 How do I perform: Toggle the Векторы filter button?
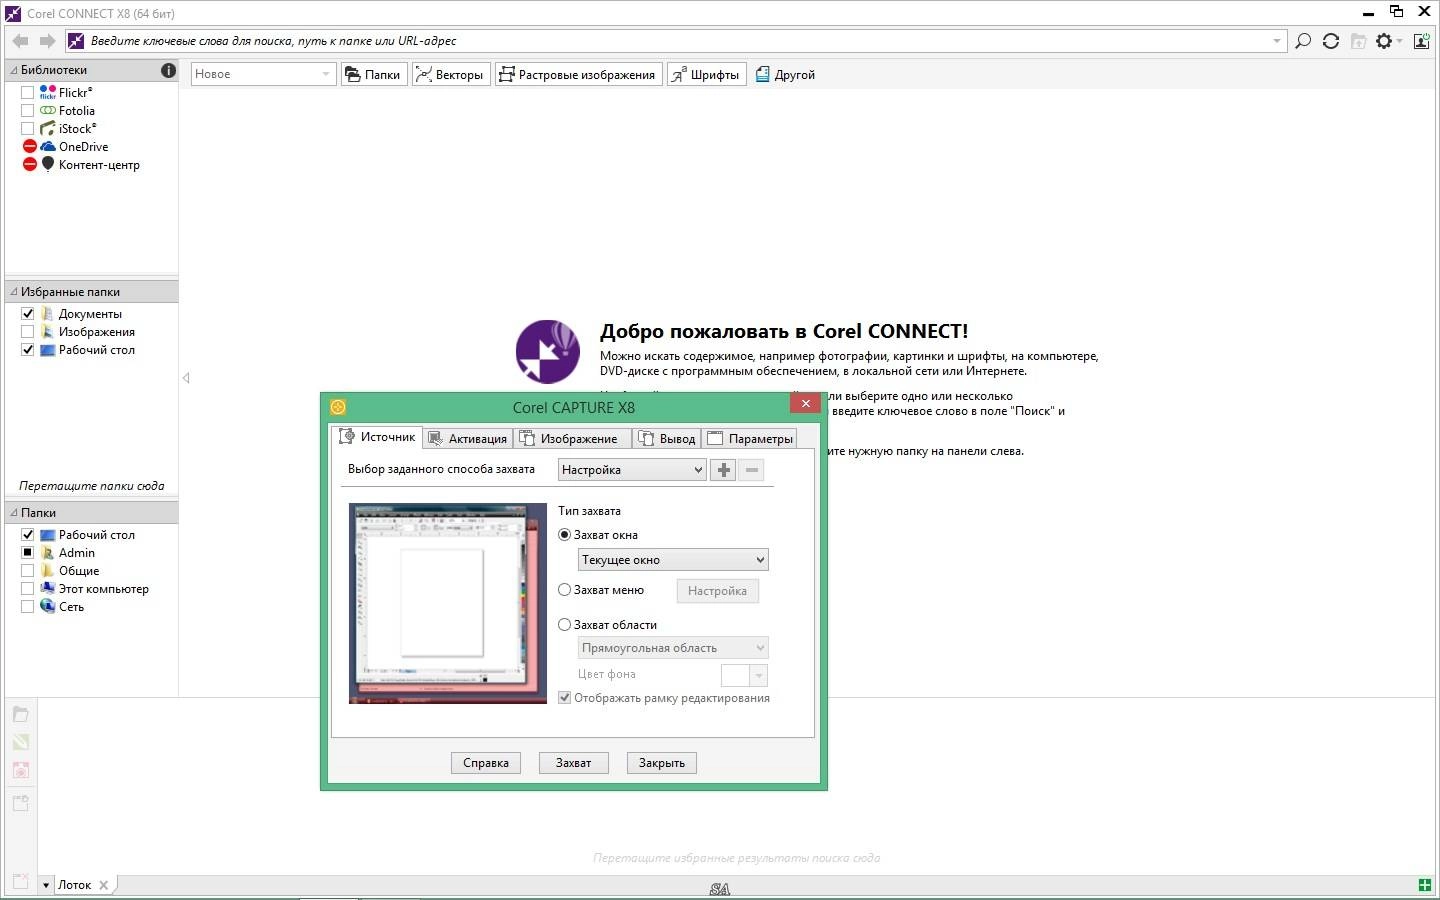(x=451, y=74)
